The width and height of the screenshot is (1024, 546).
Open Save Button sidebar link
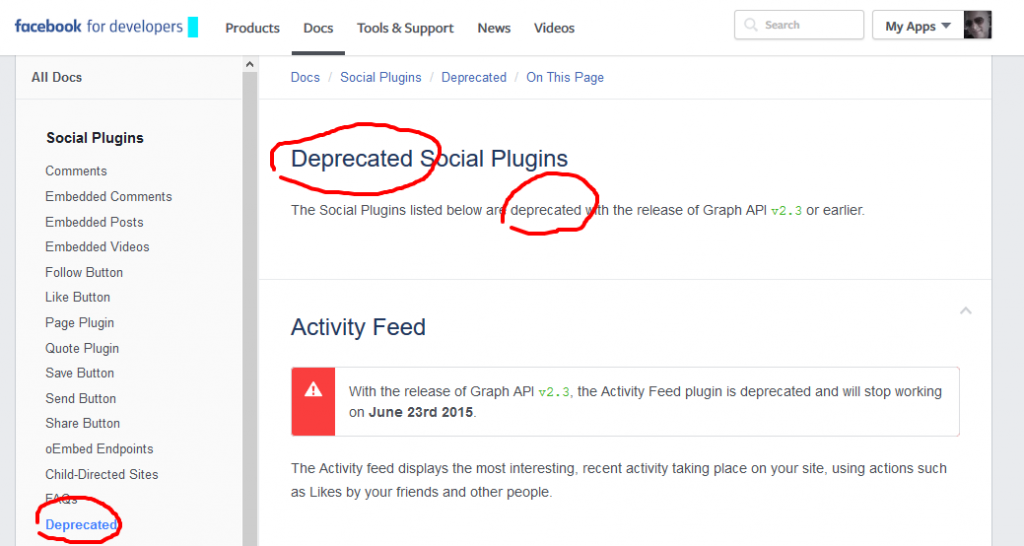coord(80,373)
